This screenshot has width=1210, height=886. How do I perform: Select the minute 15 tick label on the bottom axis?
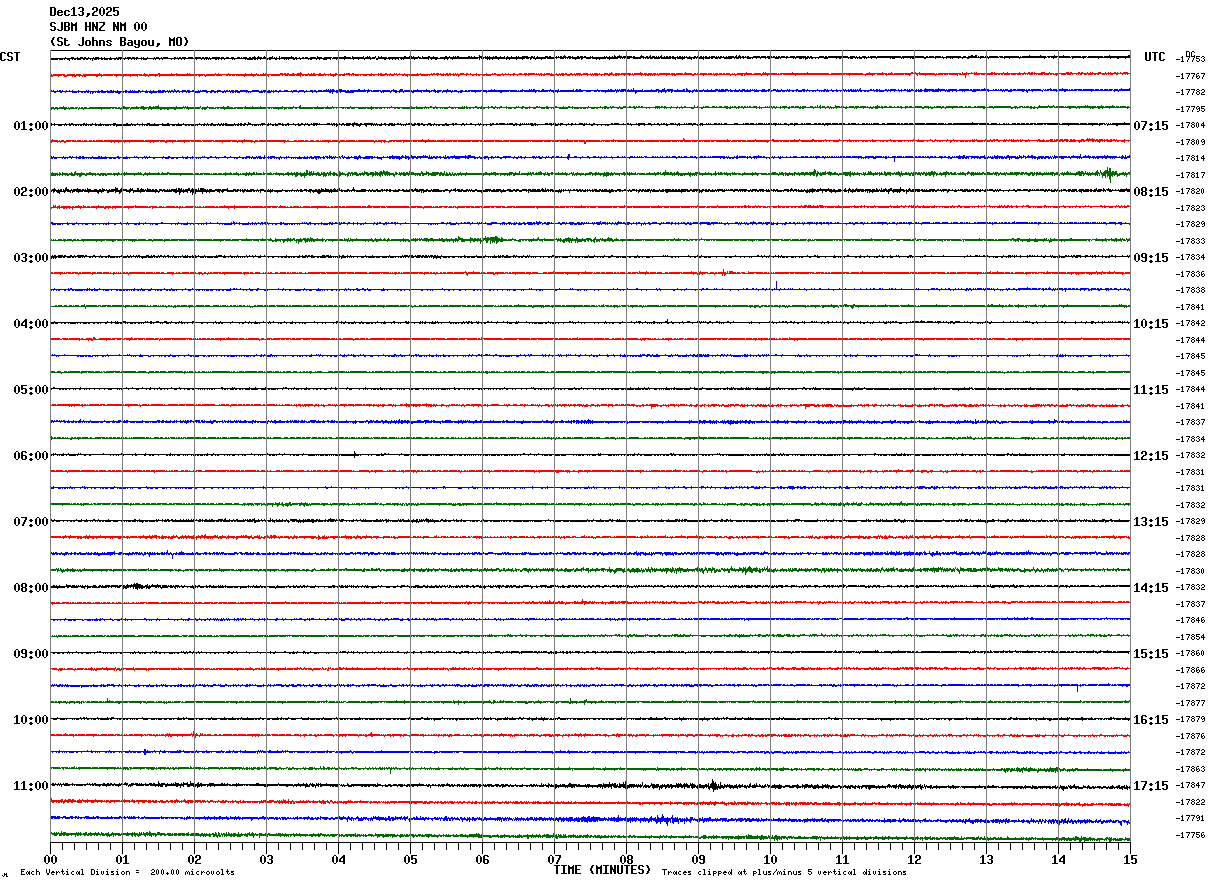tap(1130, 859)
